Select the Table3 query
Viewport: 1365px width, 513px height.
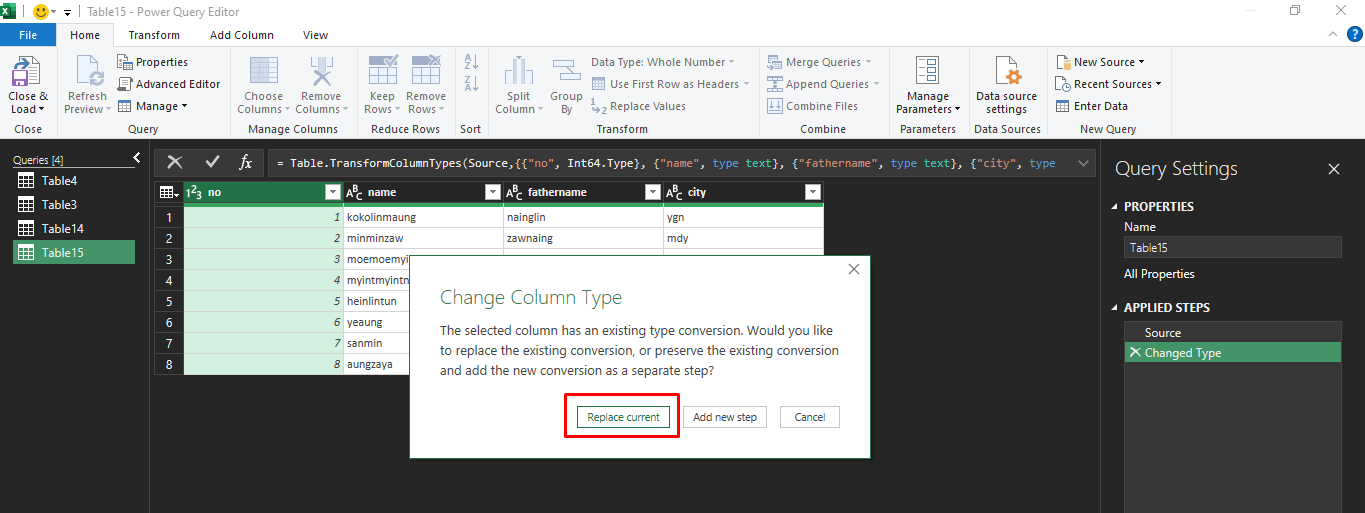tap(75, 205)
